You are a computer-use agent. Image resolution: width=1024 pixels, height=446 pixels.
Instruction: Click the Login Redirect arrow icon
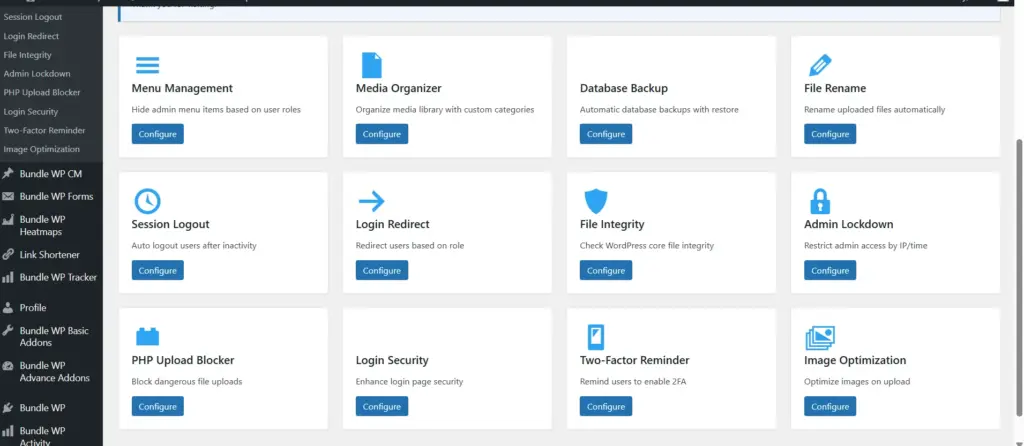click(372, 202)
